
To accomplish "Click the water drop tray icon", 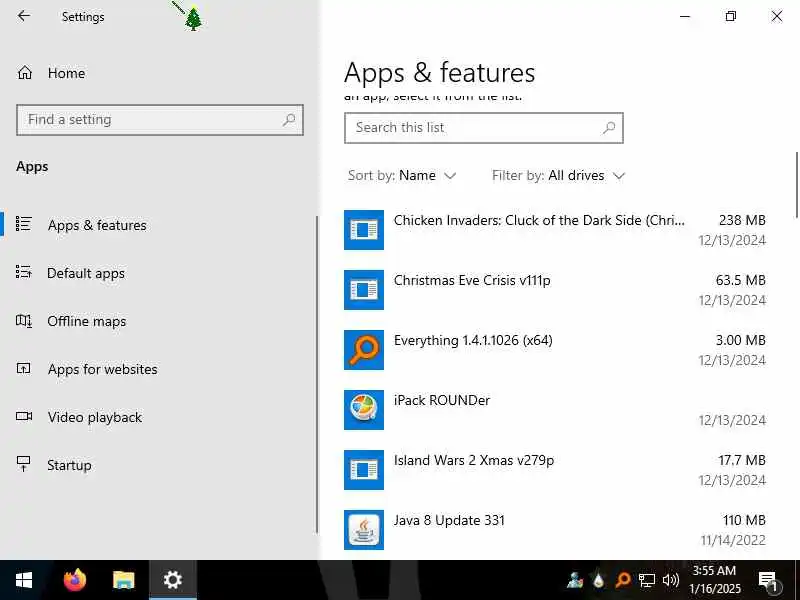I will click(598, 580).
